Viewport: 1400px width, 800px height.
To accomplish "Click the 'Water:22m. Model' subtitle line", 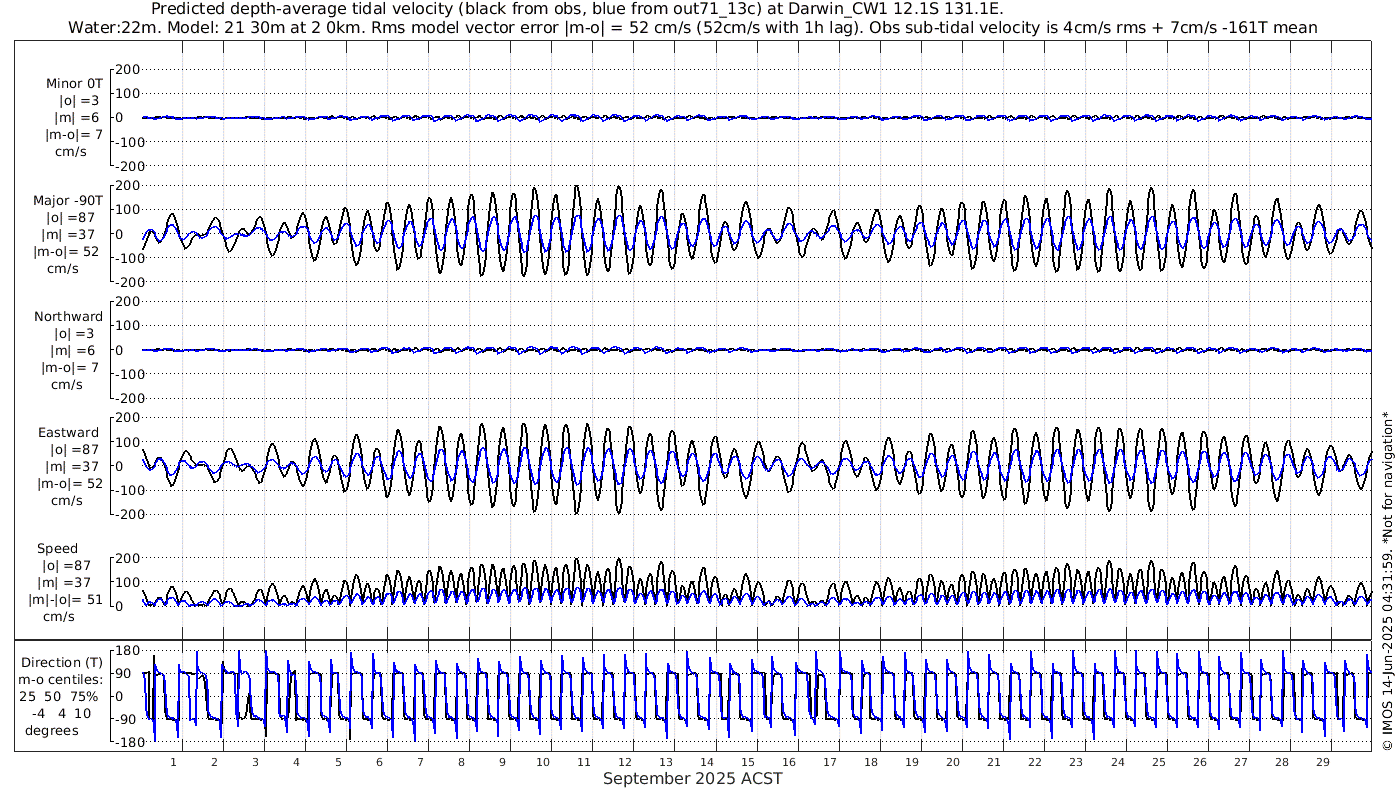I will point(692,27).
